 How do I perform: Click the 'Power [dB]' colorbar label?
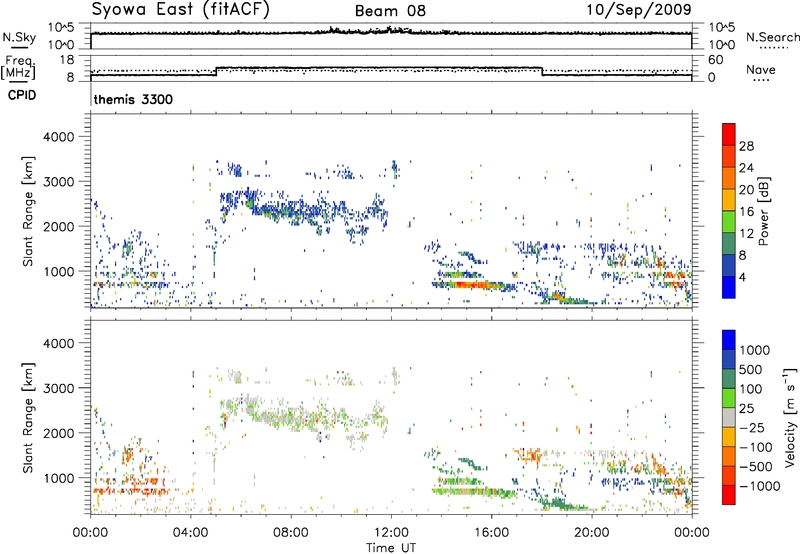(x=763, y=211)
